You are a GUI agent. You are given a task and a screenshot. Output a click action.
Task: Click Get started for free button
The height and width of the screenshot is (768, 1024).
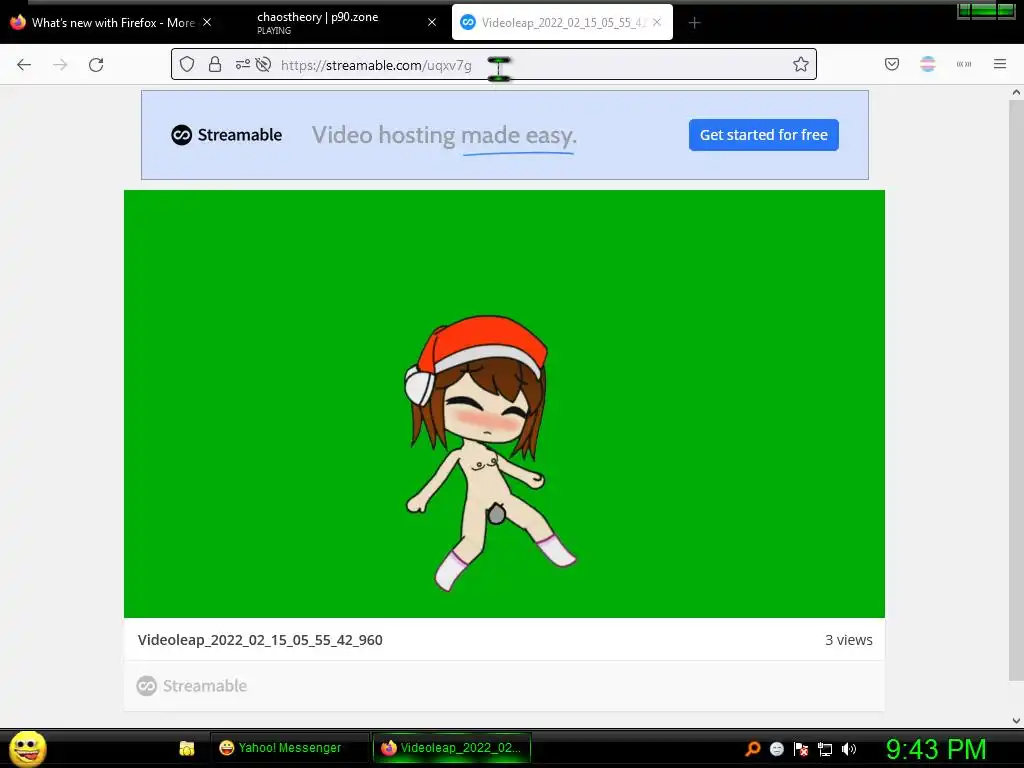(763, 135)
